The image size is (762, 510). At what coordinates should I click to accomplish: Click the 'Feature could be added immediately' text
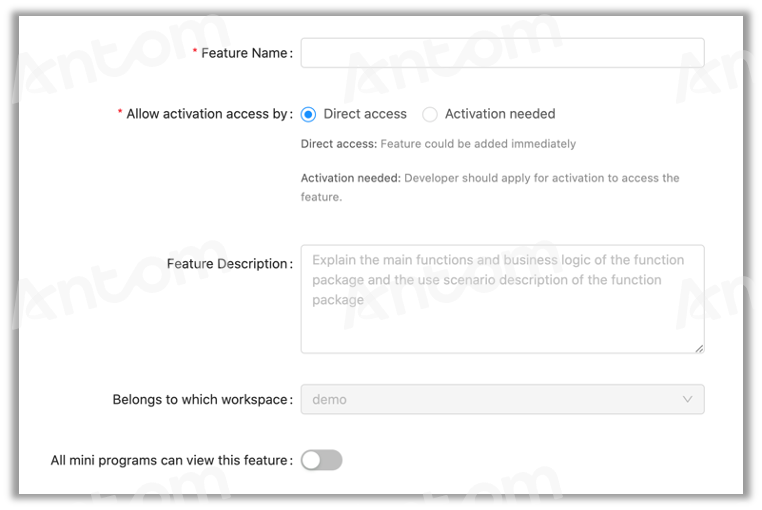point(478,144)
